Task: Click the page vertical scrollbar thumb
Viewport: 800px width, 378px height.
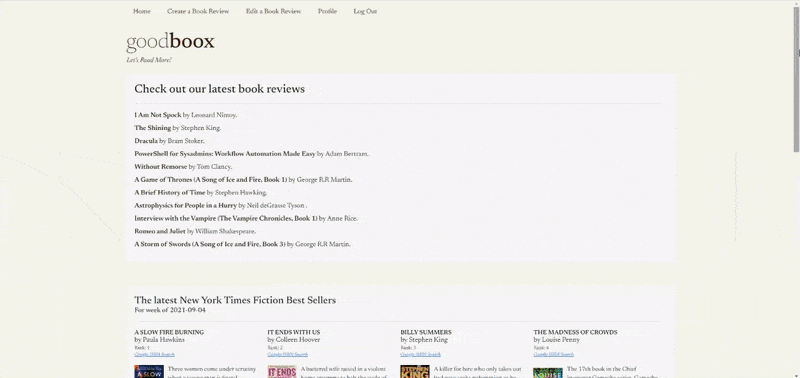Action: coord(796,79)
